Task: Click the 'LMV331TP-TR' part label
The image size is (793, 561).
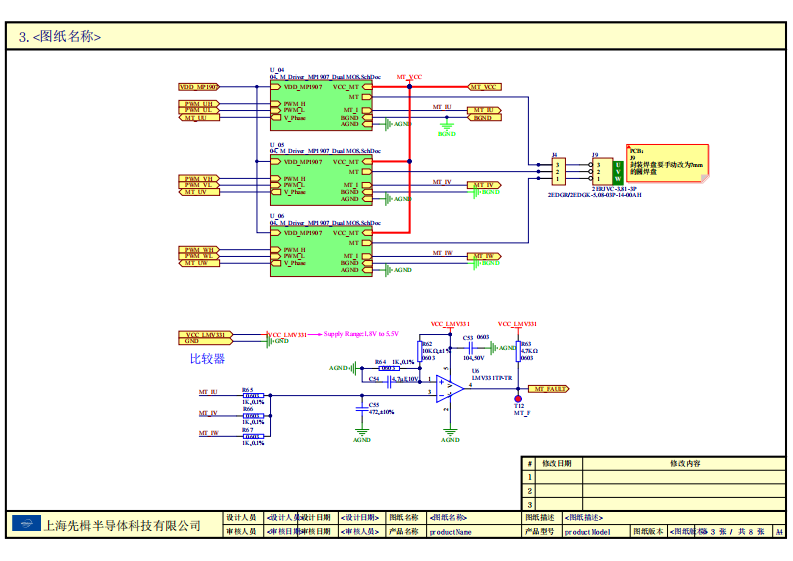Action: (x=492, y=378)
